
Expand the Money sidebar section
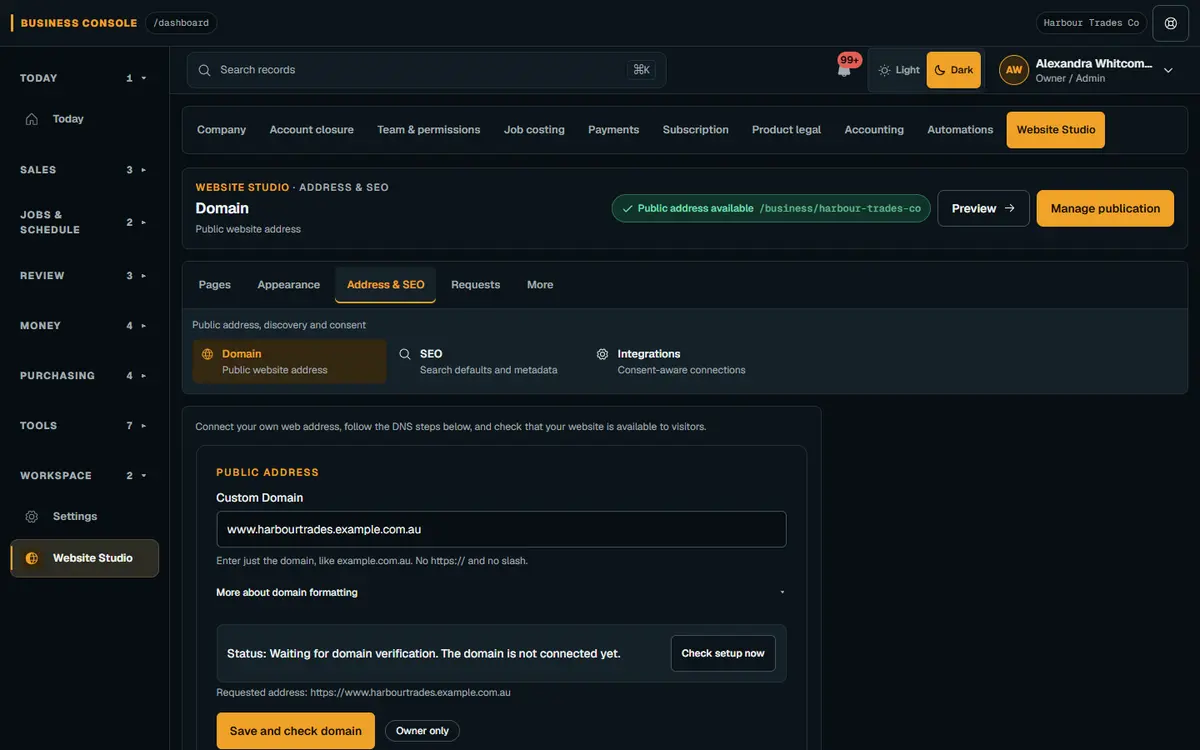tap(84, 326)
